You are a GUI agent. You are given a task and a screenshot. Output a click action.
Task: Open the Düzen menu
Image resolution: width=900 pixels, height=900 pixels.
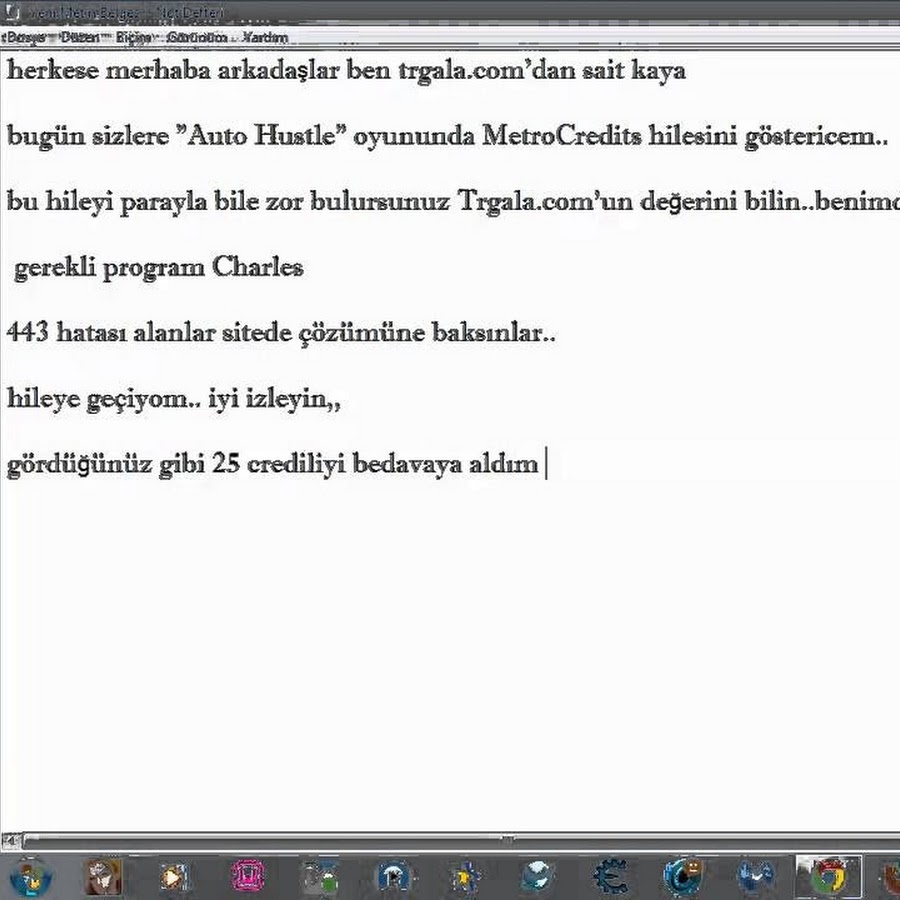[x=78, y=37]
